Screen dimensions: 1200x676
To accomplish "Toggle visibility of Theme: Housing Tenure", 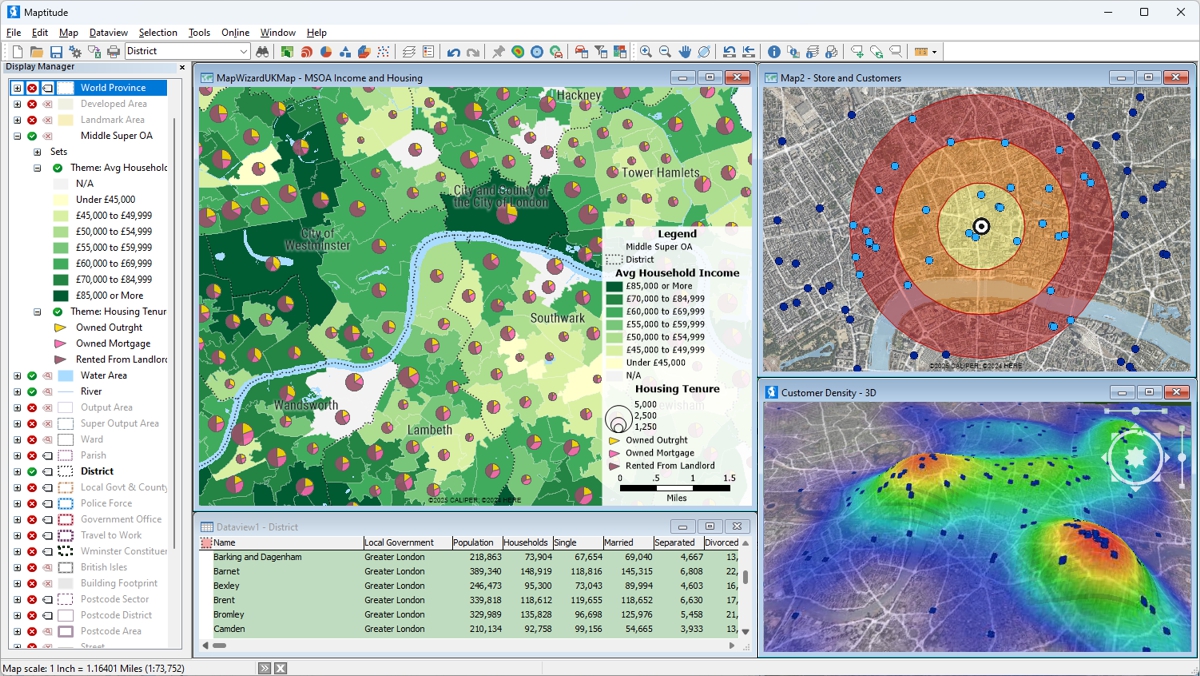I will [57, 311].
